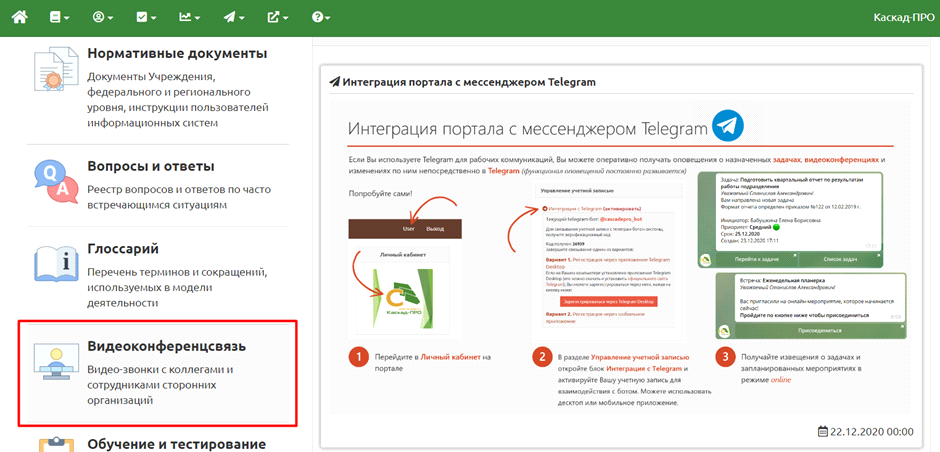940x452 pixels.
Task: Open Обучение и тестирование section
Action: tap(176, 444)
